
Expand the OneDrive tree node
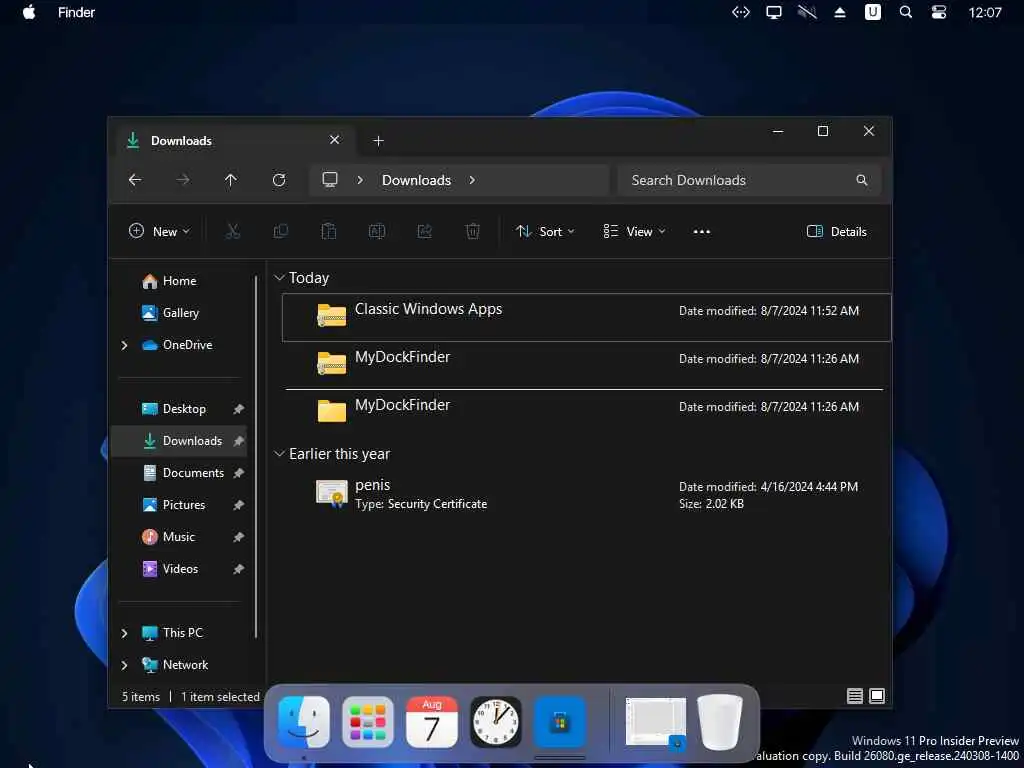pos(124,345)
